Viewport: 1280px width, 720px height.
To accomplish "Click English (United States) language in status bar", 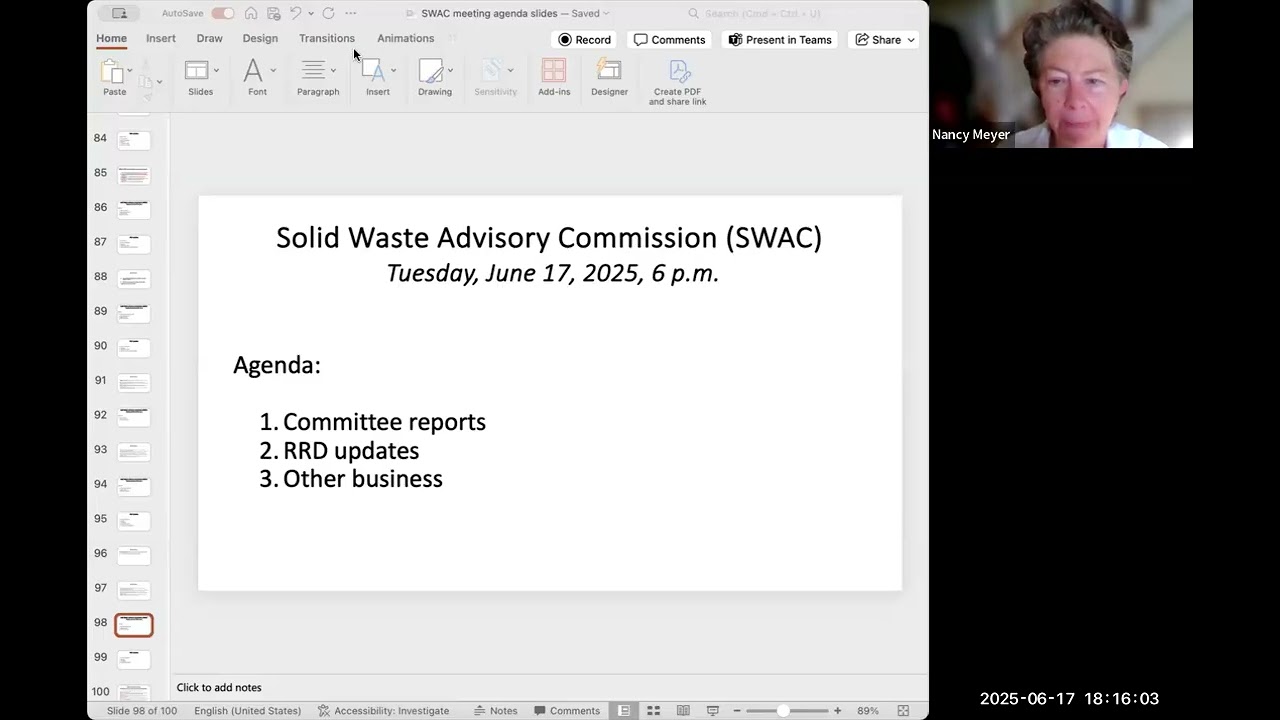I will 247,711.
